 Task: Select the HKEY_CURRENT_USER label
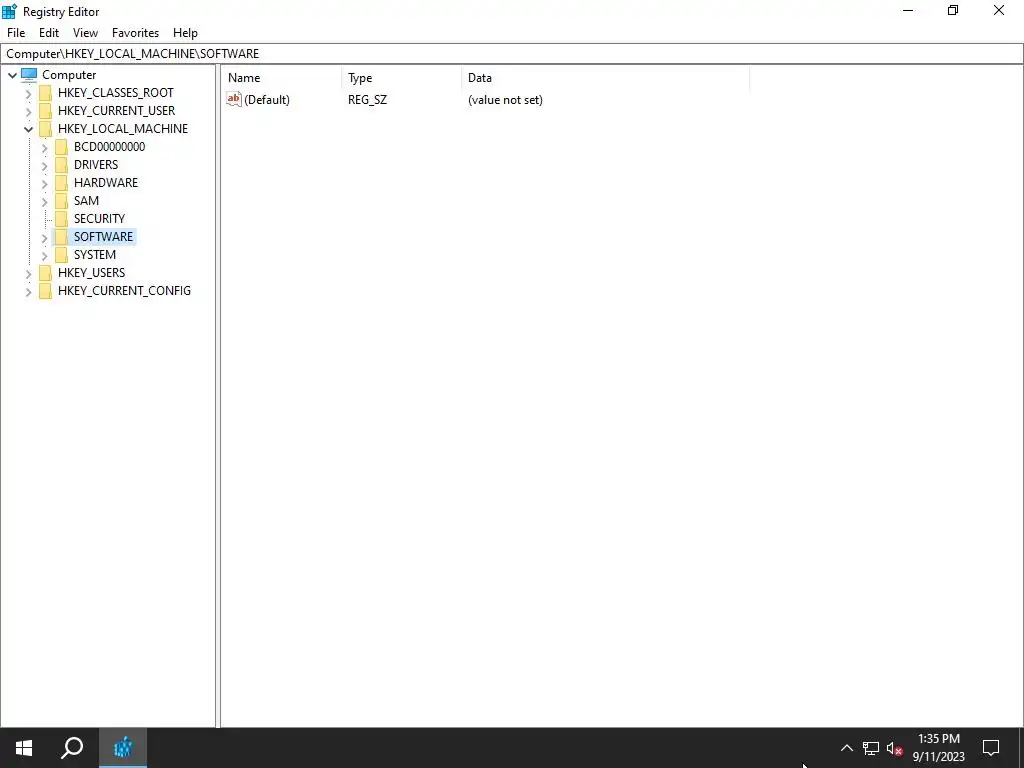click(116, 110)
